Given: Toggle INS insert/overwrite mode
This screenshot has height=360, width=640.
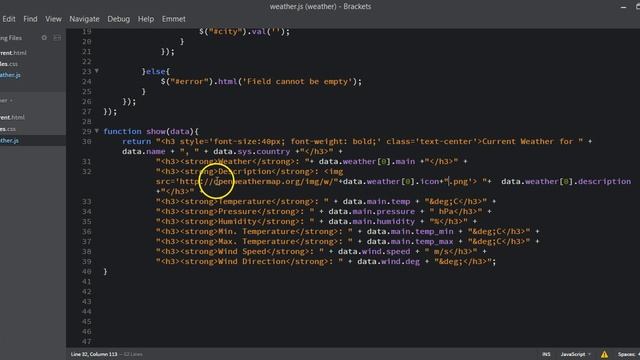Looking at the screenshot, I should pos(546,354).
